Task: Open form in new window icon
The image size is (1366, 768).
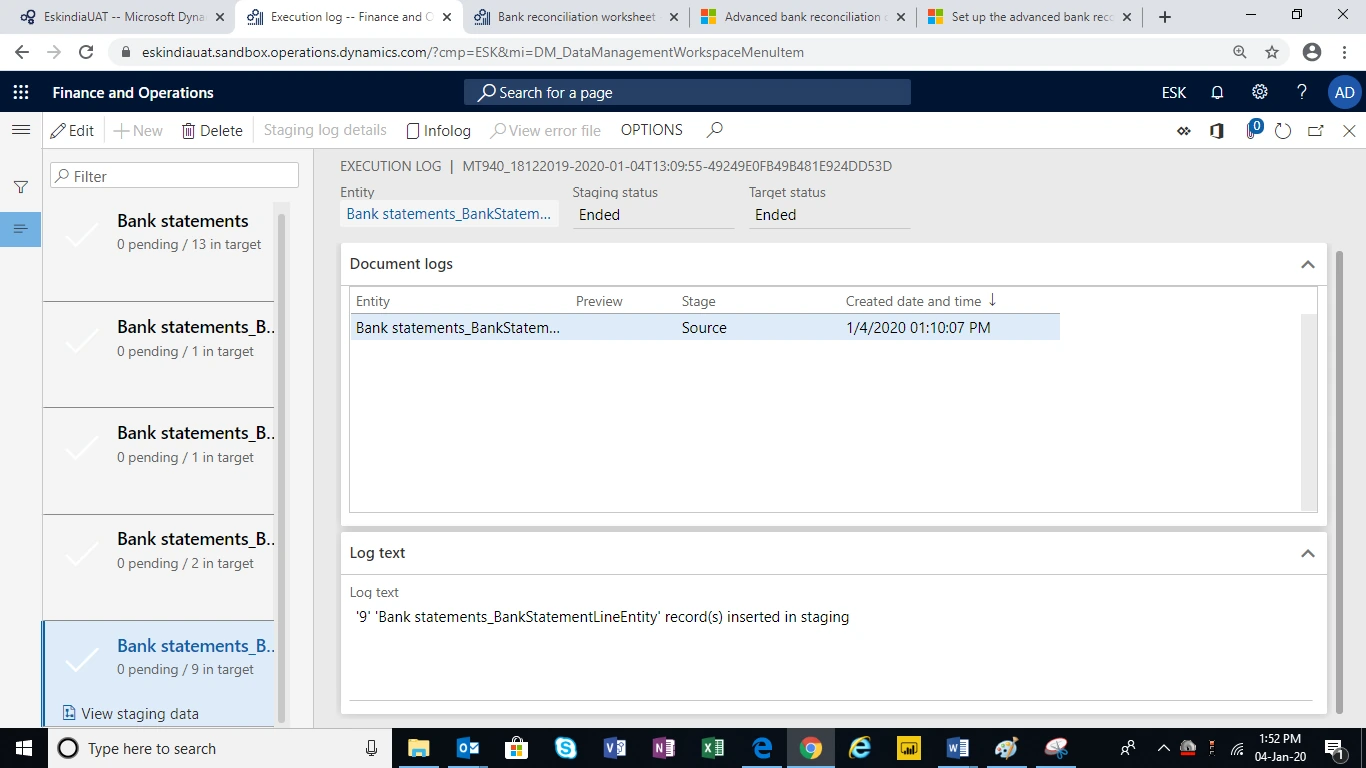Action: 1316,130
